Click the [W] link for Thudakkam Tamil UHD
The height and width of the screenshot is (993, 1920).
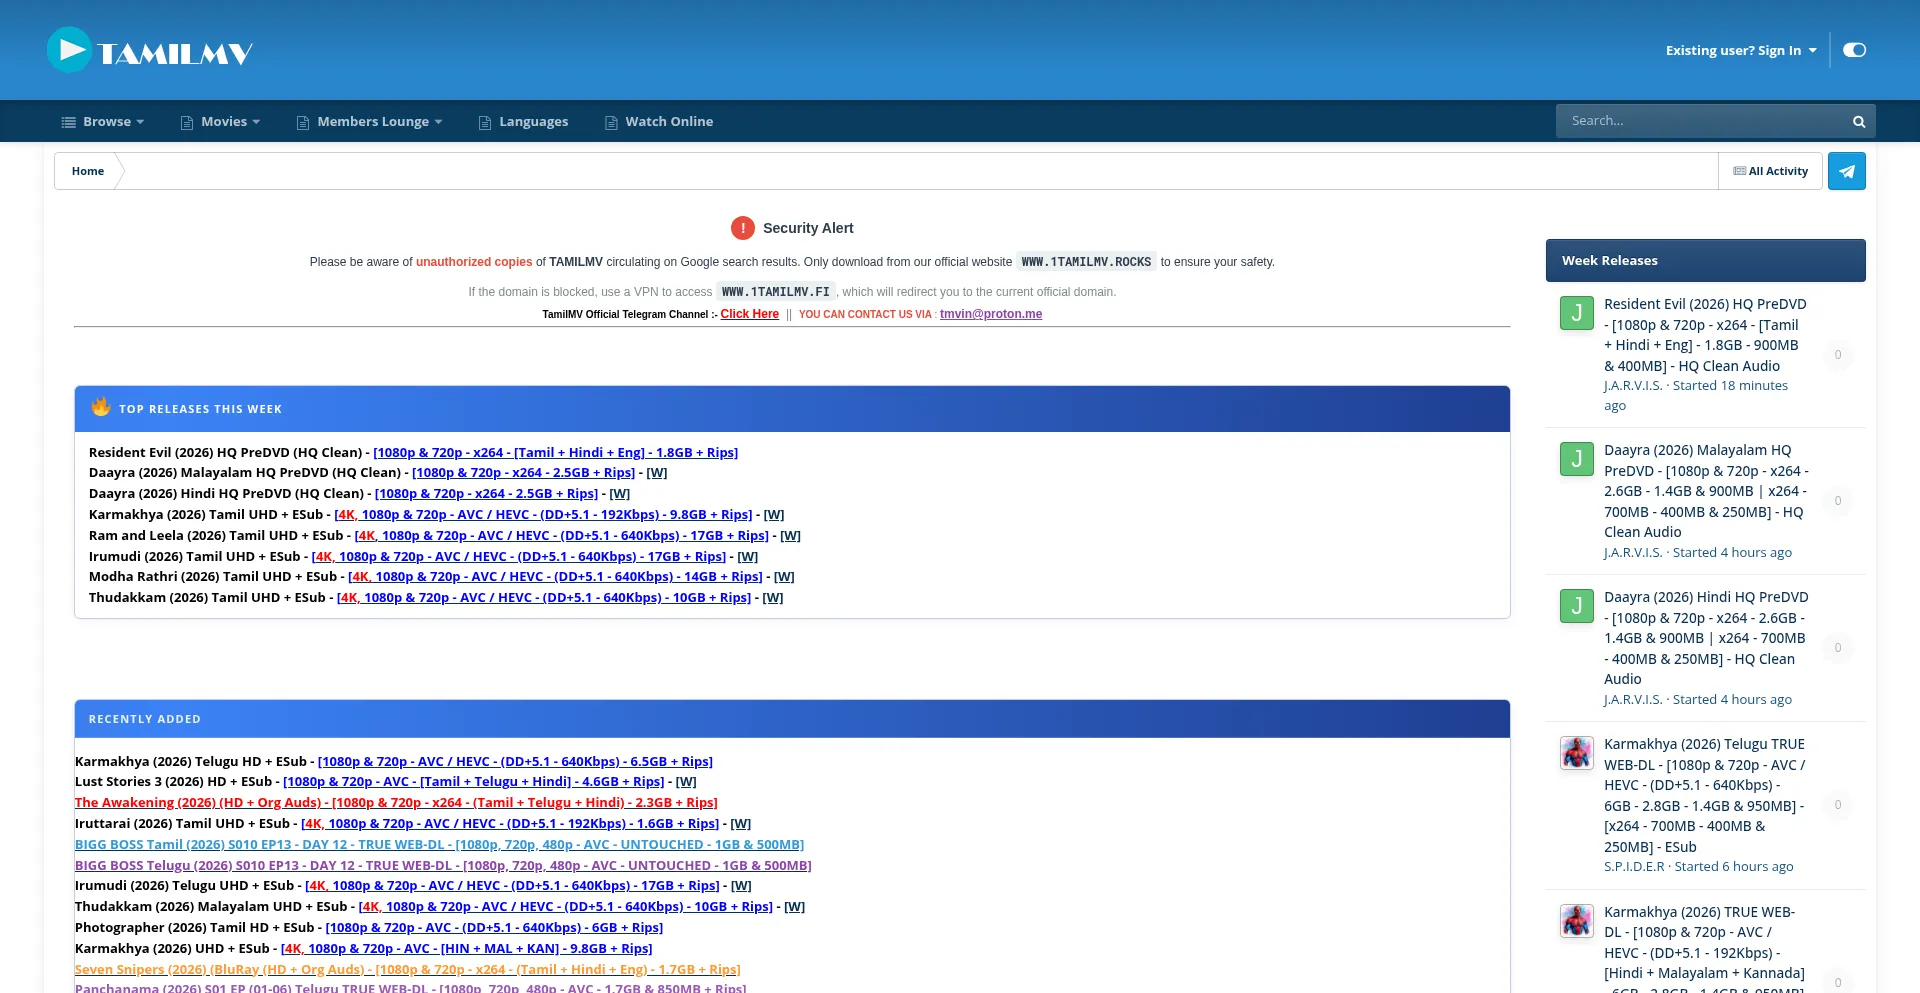[x=773, y=598]
